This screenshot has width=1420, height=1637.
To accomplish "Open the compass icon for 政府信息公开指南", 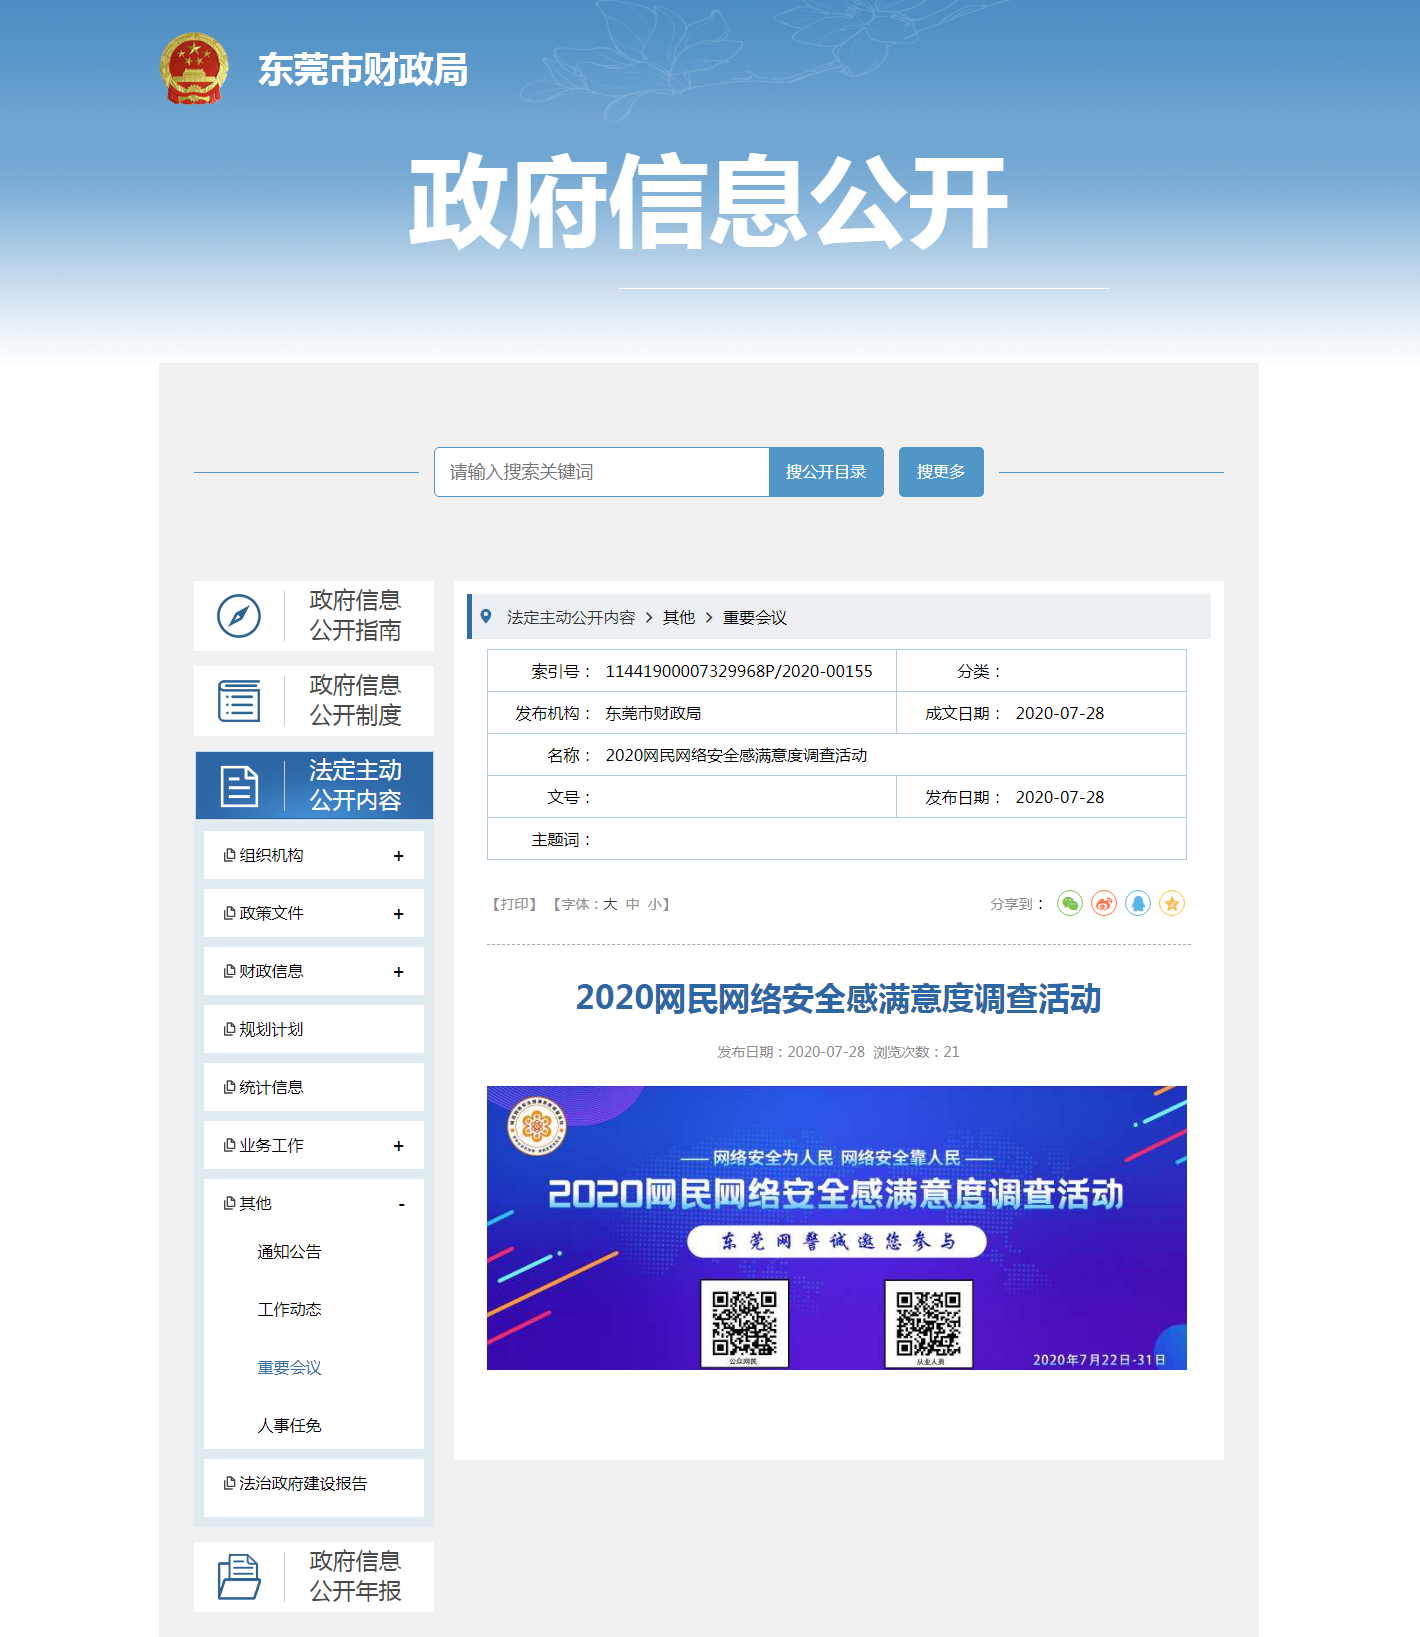I will coord(239,616).
